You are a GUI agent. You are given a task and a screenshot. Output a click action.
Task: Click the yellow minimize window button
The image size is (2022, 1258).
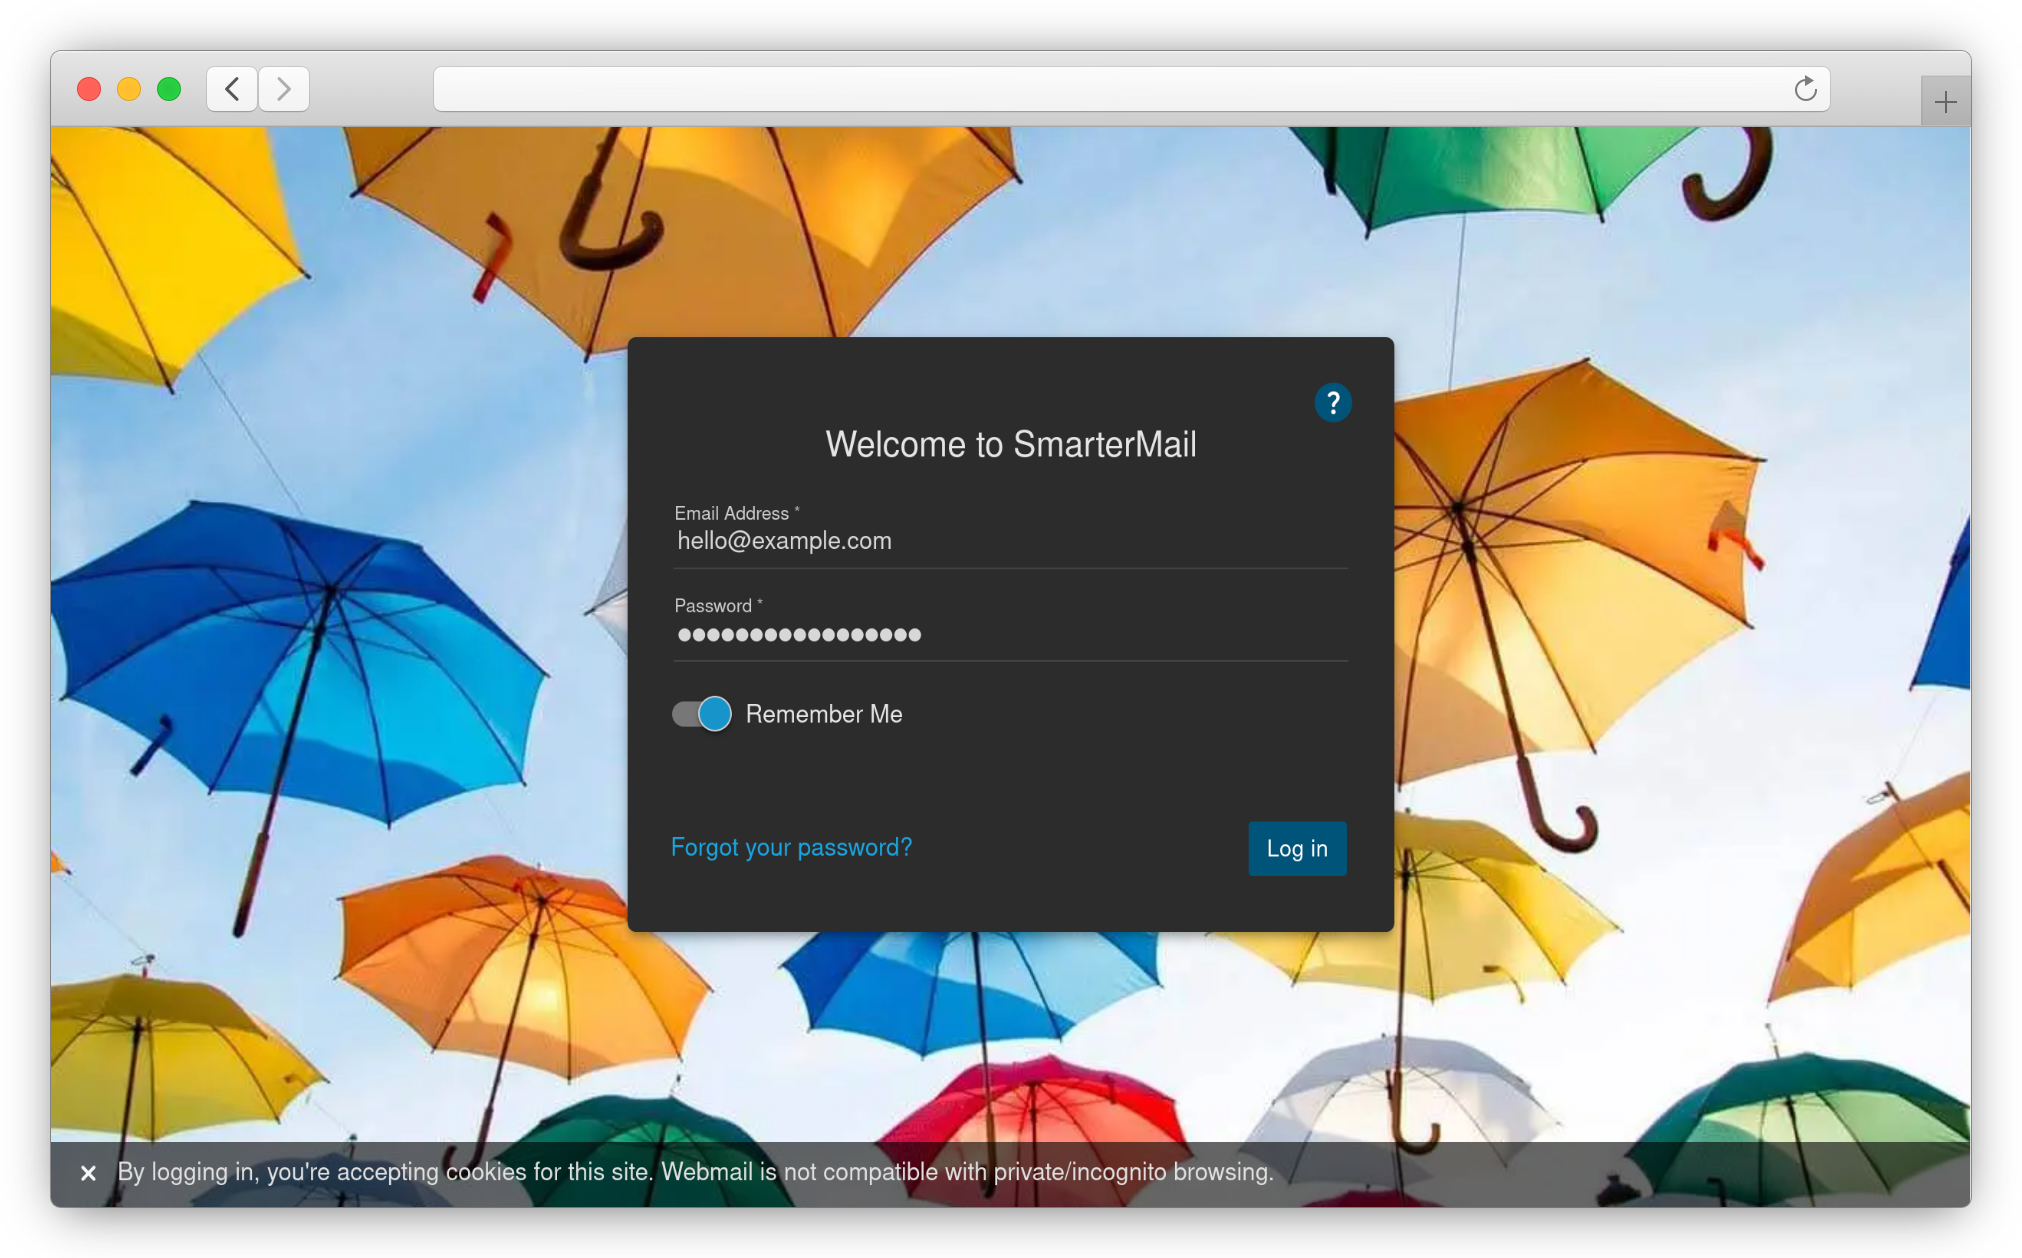[x=129, y=89]
